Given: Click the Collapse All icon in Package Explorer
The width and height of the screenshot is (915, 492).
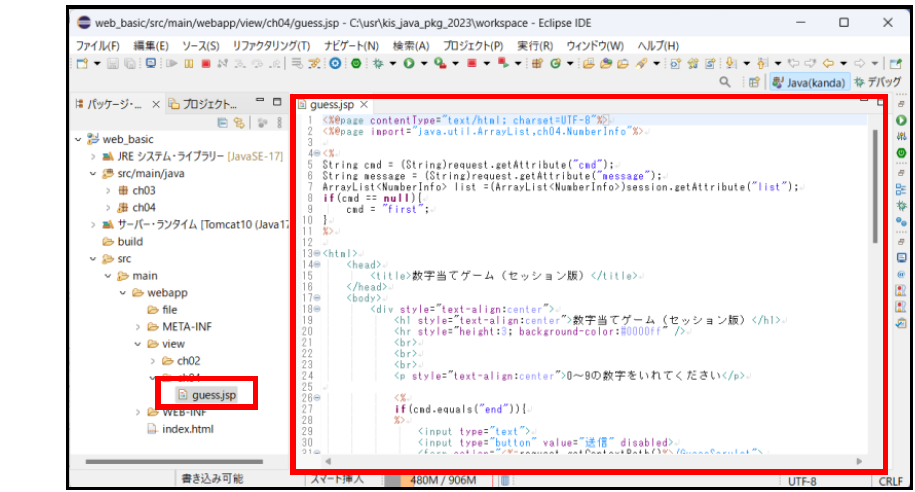Looking at the screenshot, I should (223, 123).
